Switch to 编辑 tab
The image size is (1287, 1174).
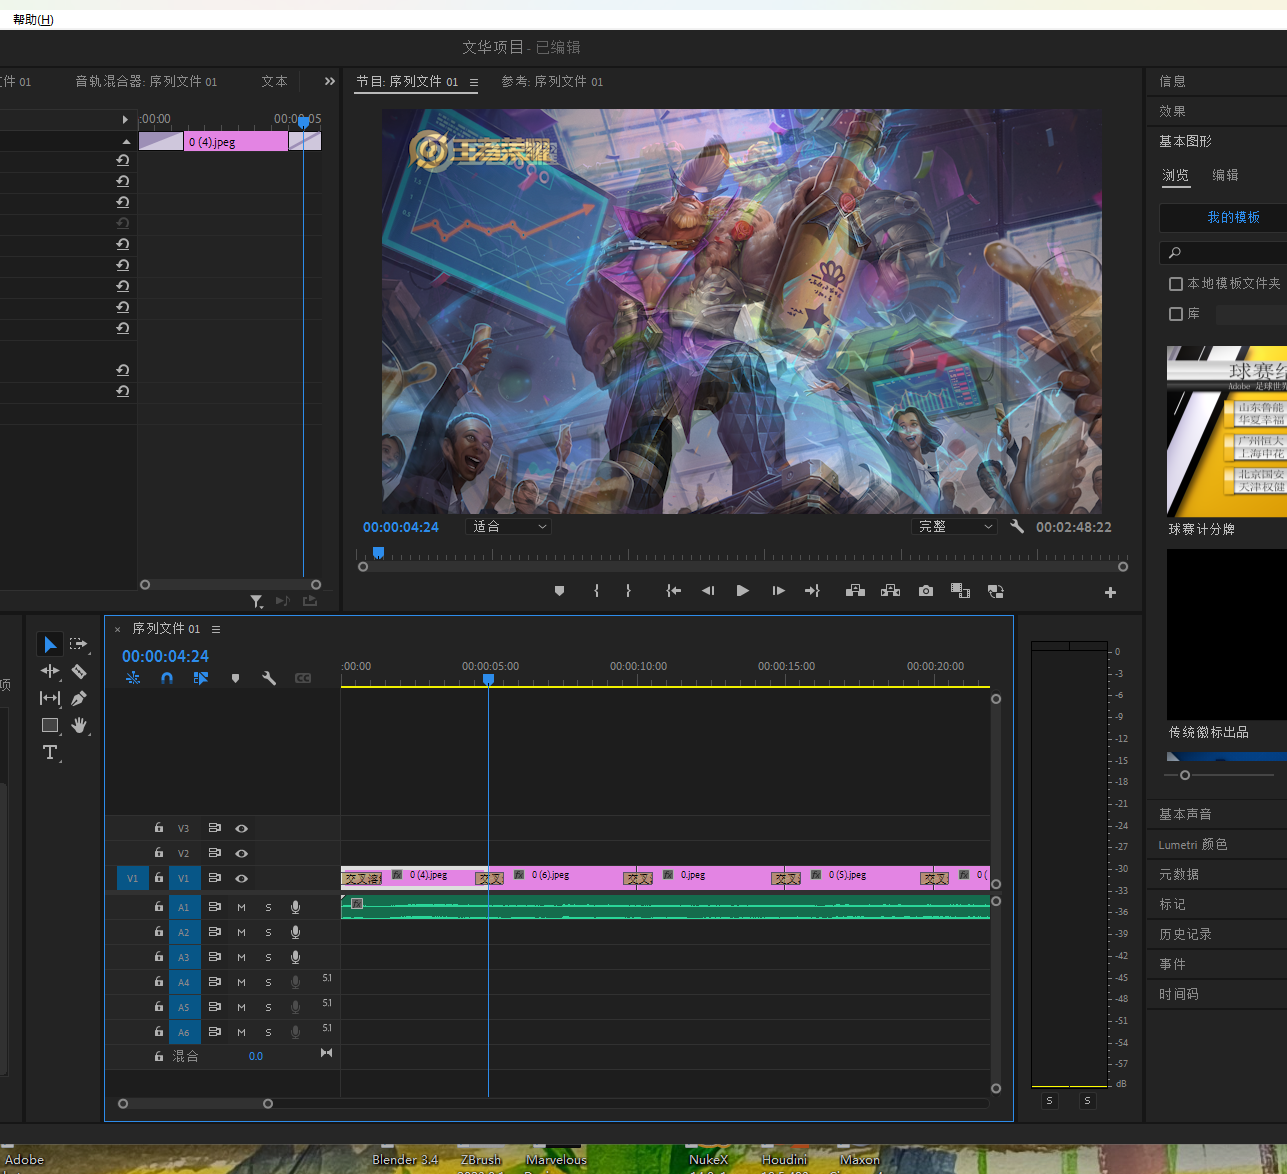coord(1225,175)
